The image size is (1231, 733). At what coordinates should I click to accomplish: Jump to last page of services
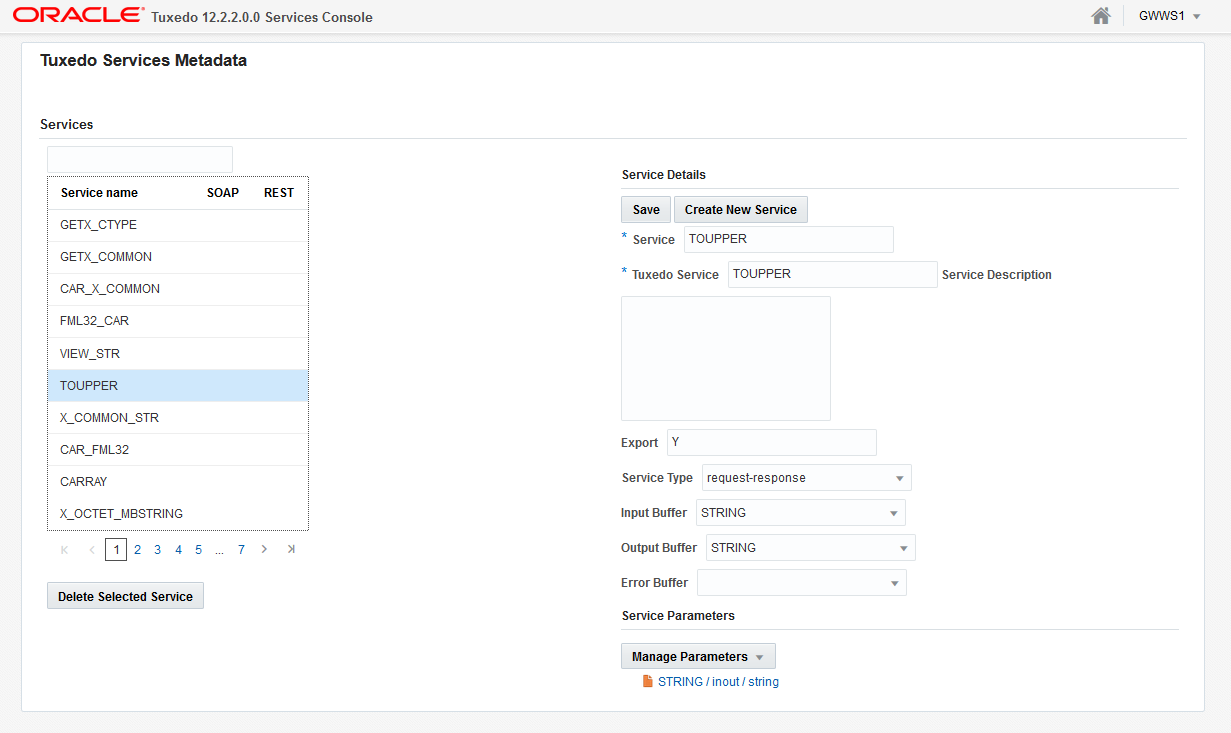pos(291,549)
